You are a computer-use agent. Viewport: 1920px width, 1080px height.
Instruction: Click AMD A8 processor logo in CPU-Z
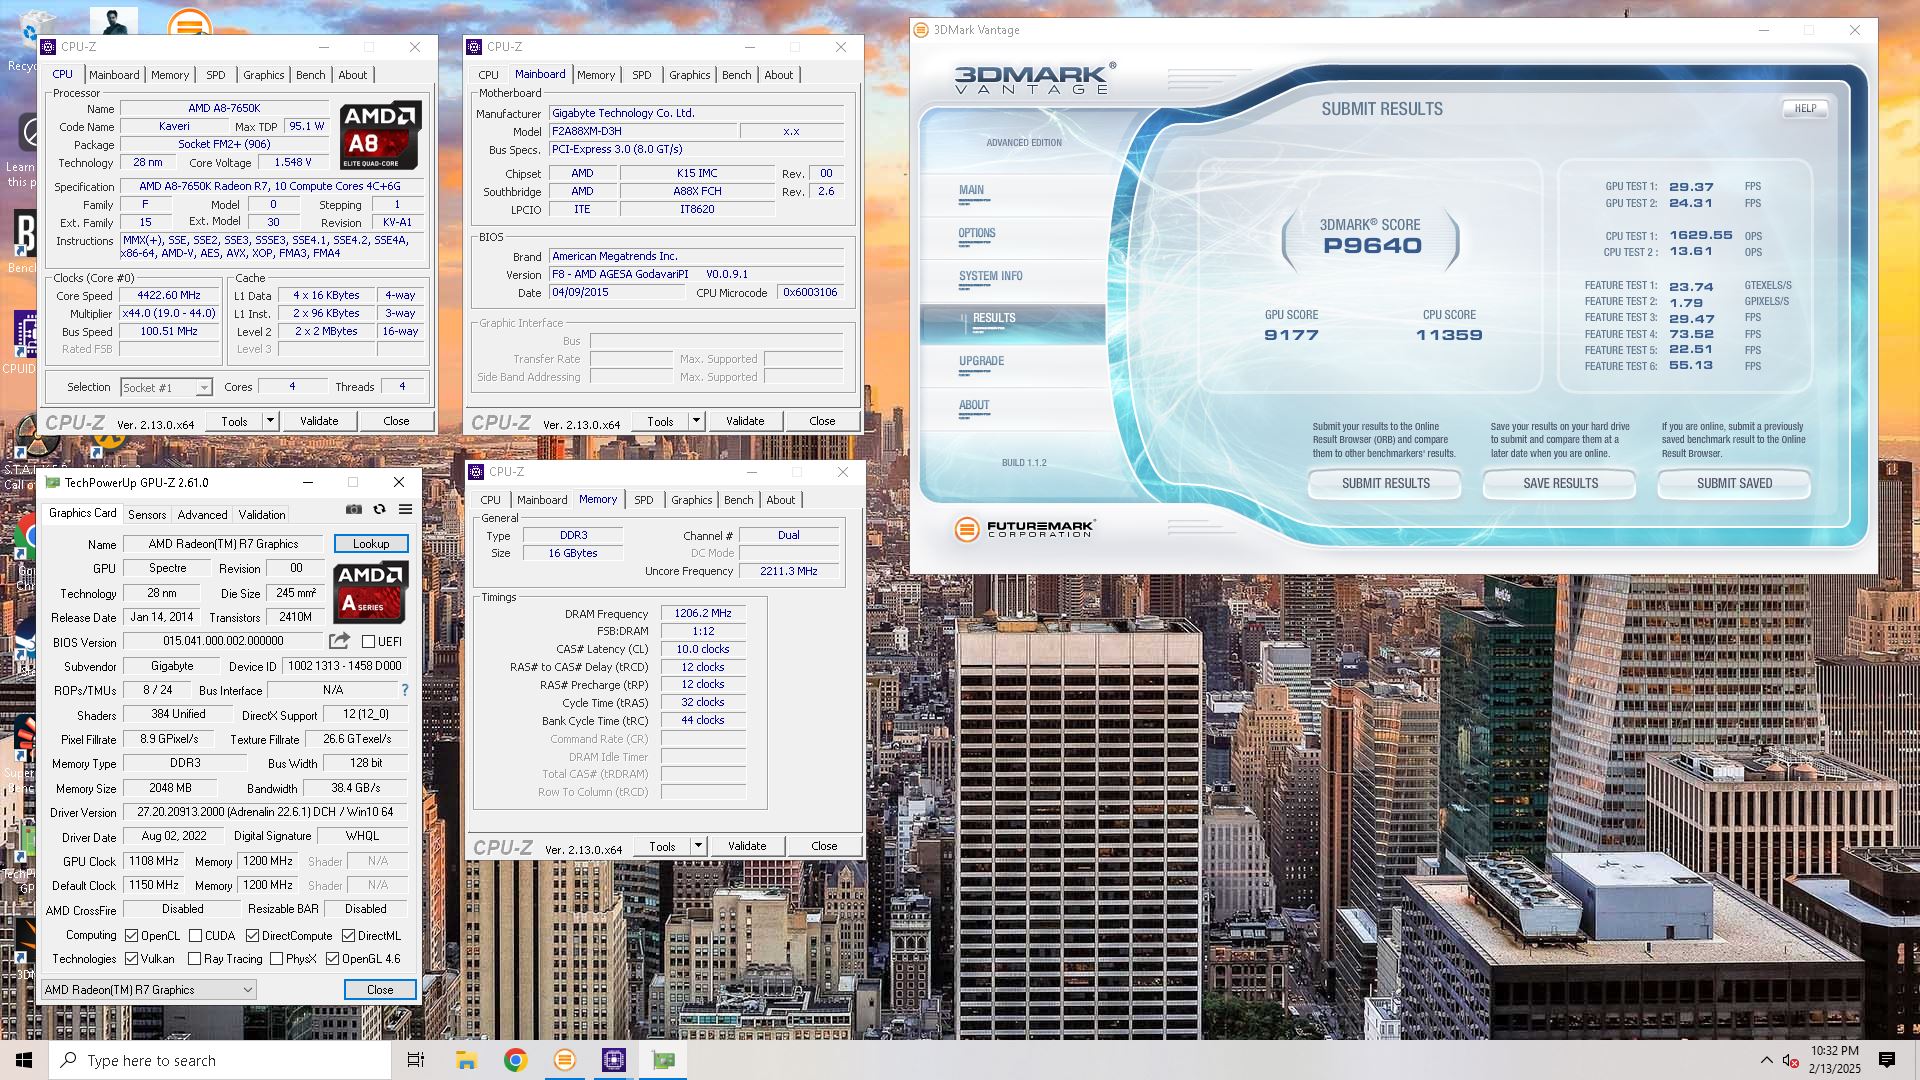[x=380, y=135]
